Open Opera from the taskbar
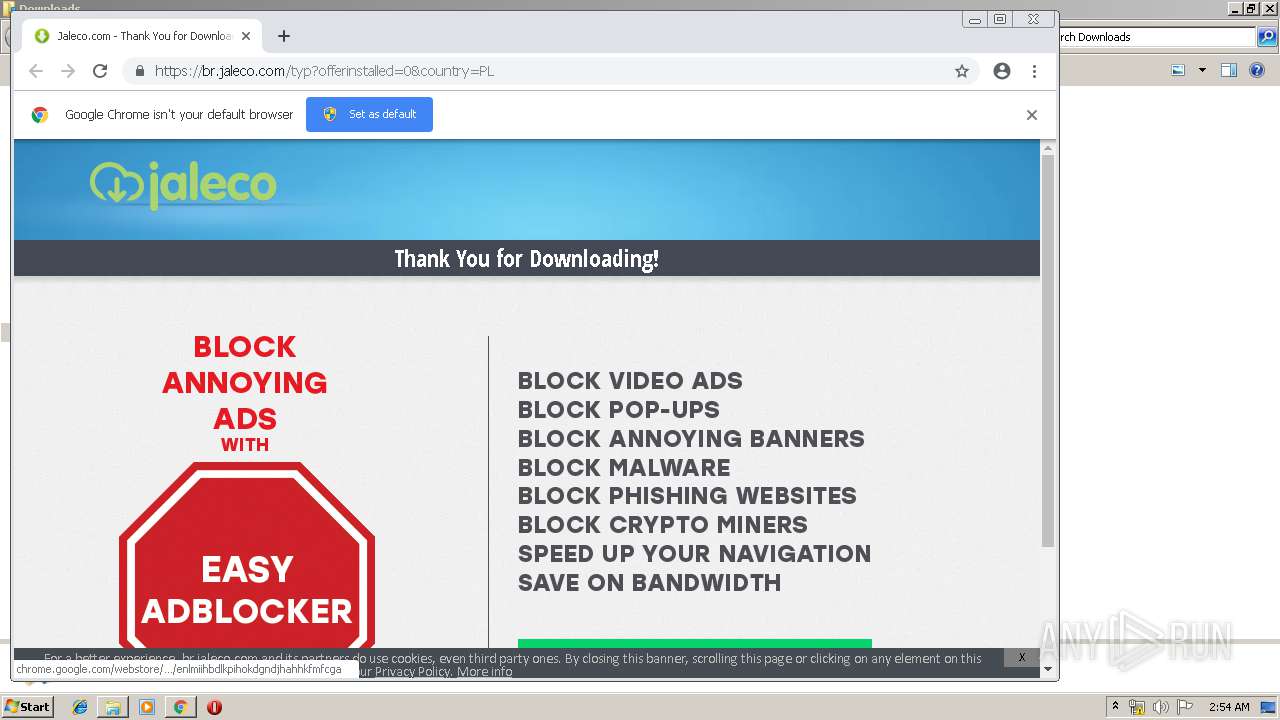1280x720 pixels. [214, 707]
